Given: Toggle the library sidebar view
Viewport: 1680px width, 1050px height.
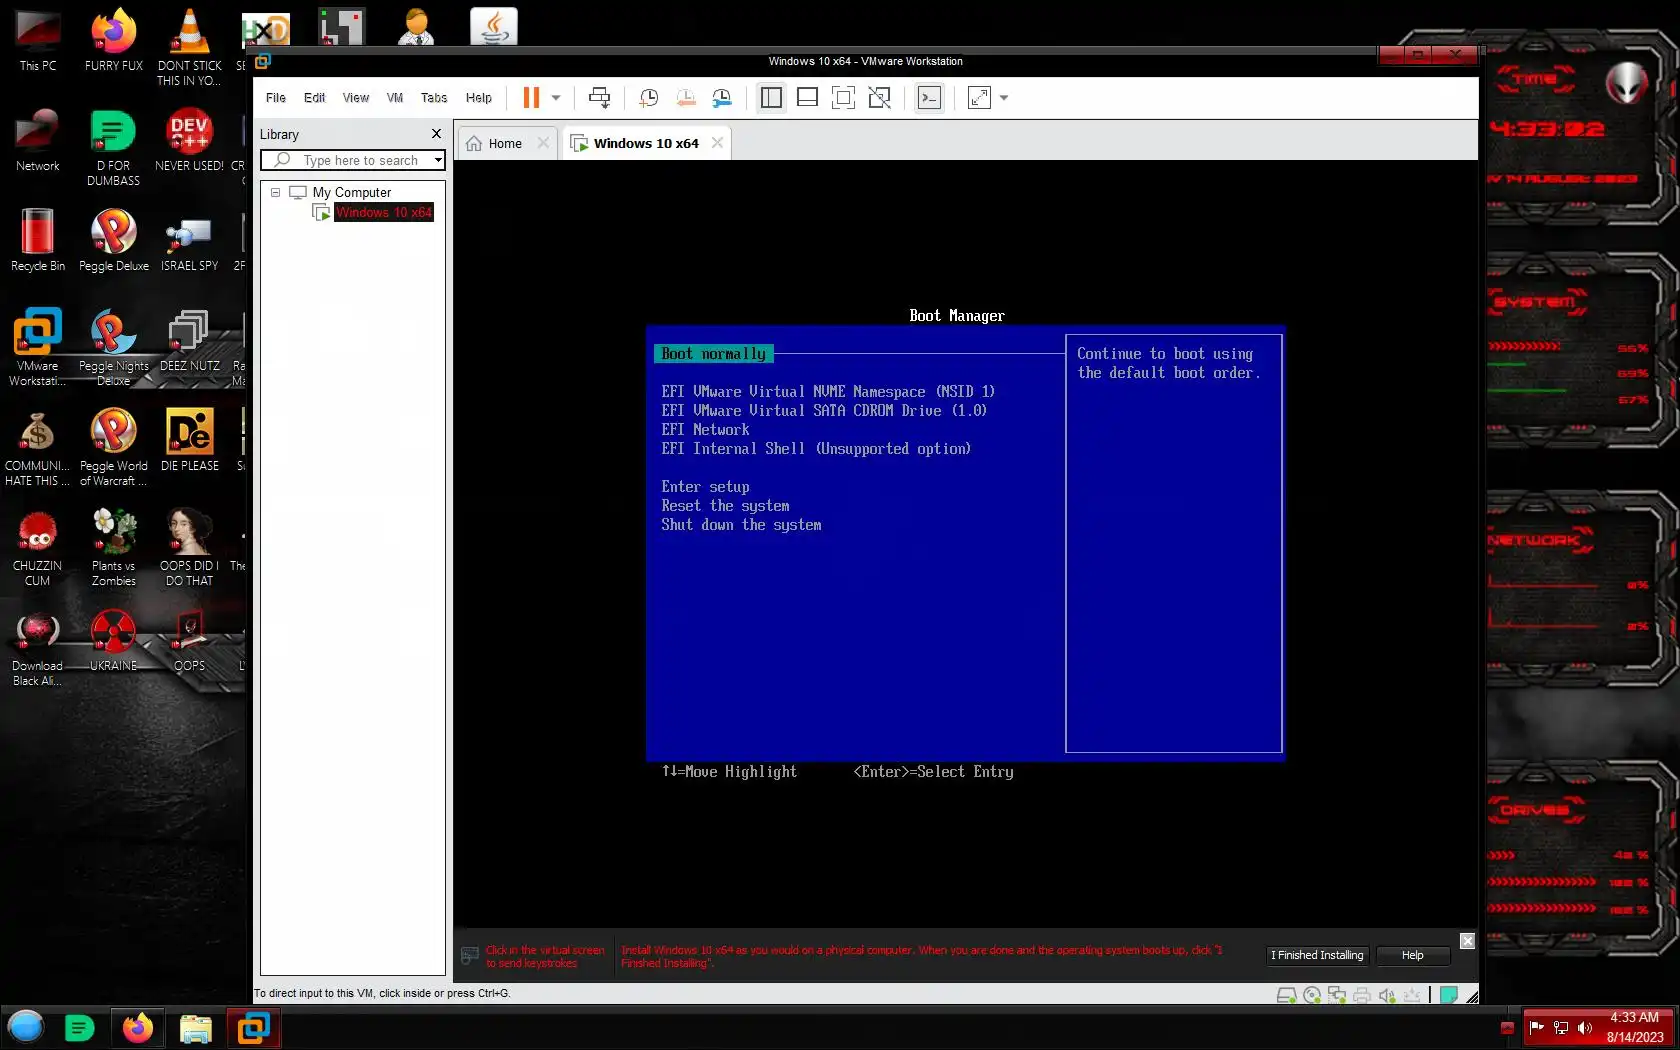Looking at the screenshot, I should coord(771,98).
